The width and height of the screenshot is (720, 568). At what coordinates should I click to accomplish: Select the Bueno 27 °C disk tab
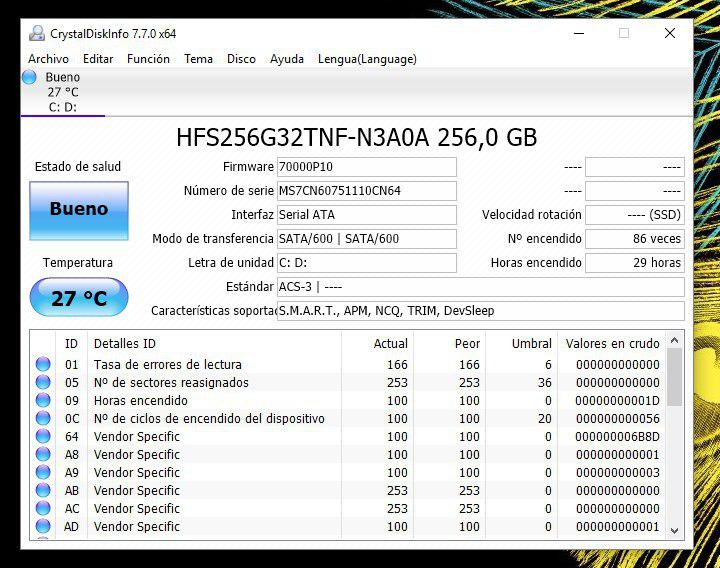[63, 92]
